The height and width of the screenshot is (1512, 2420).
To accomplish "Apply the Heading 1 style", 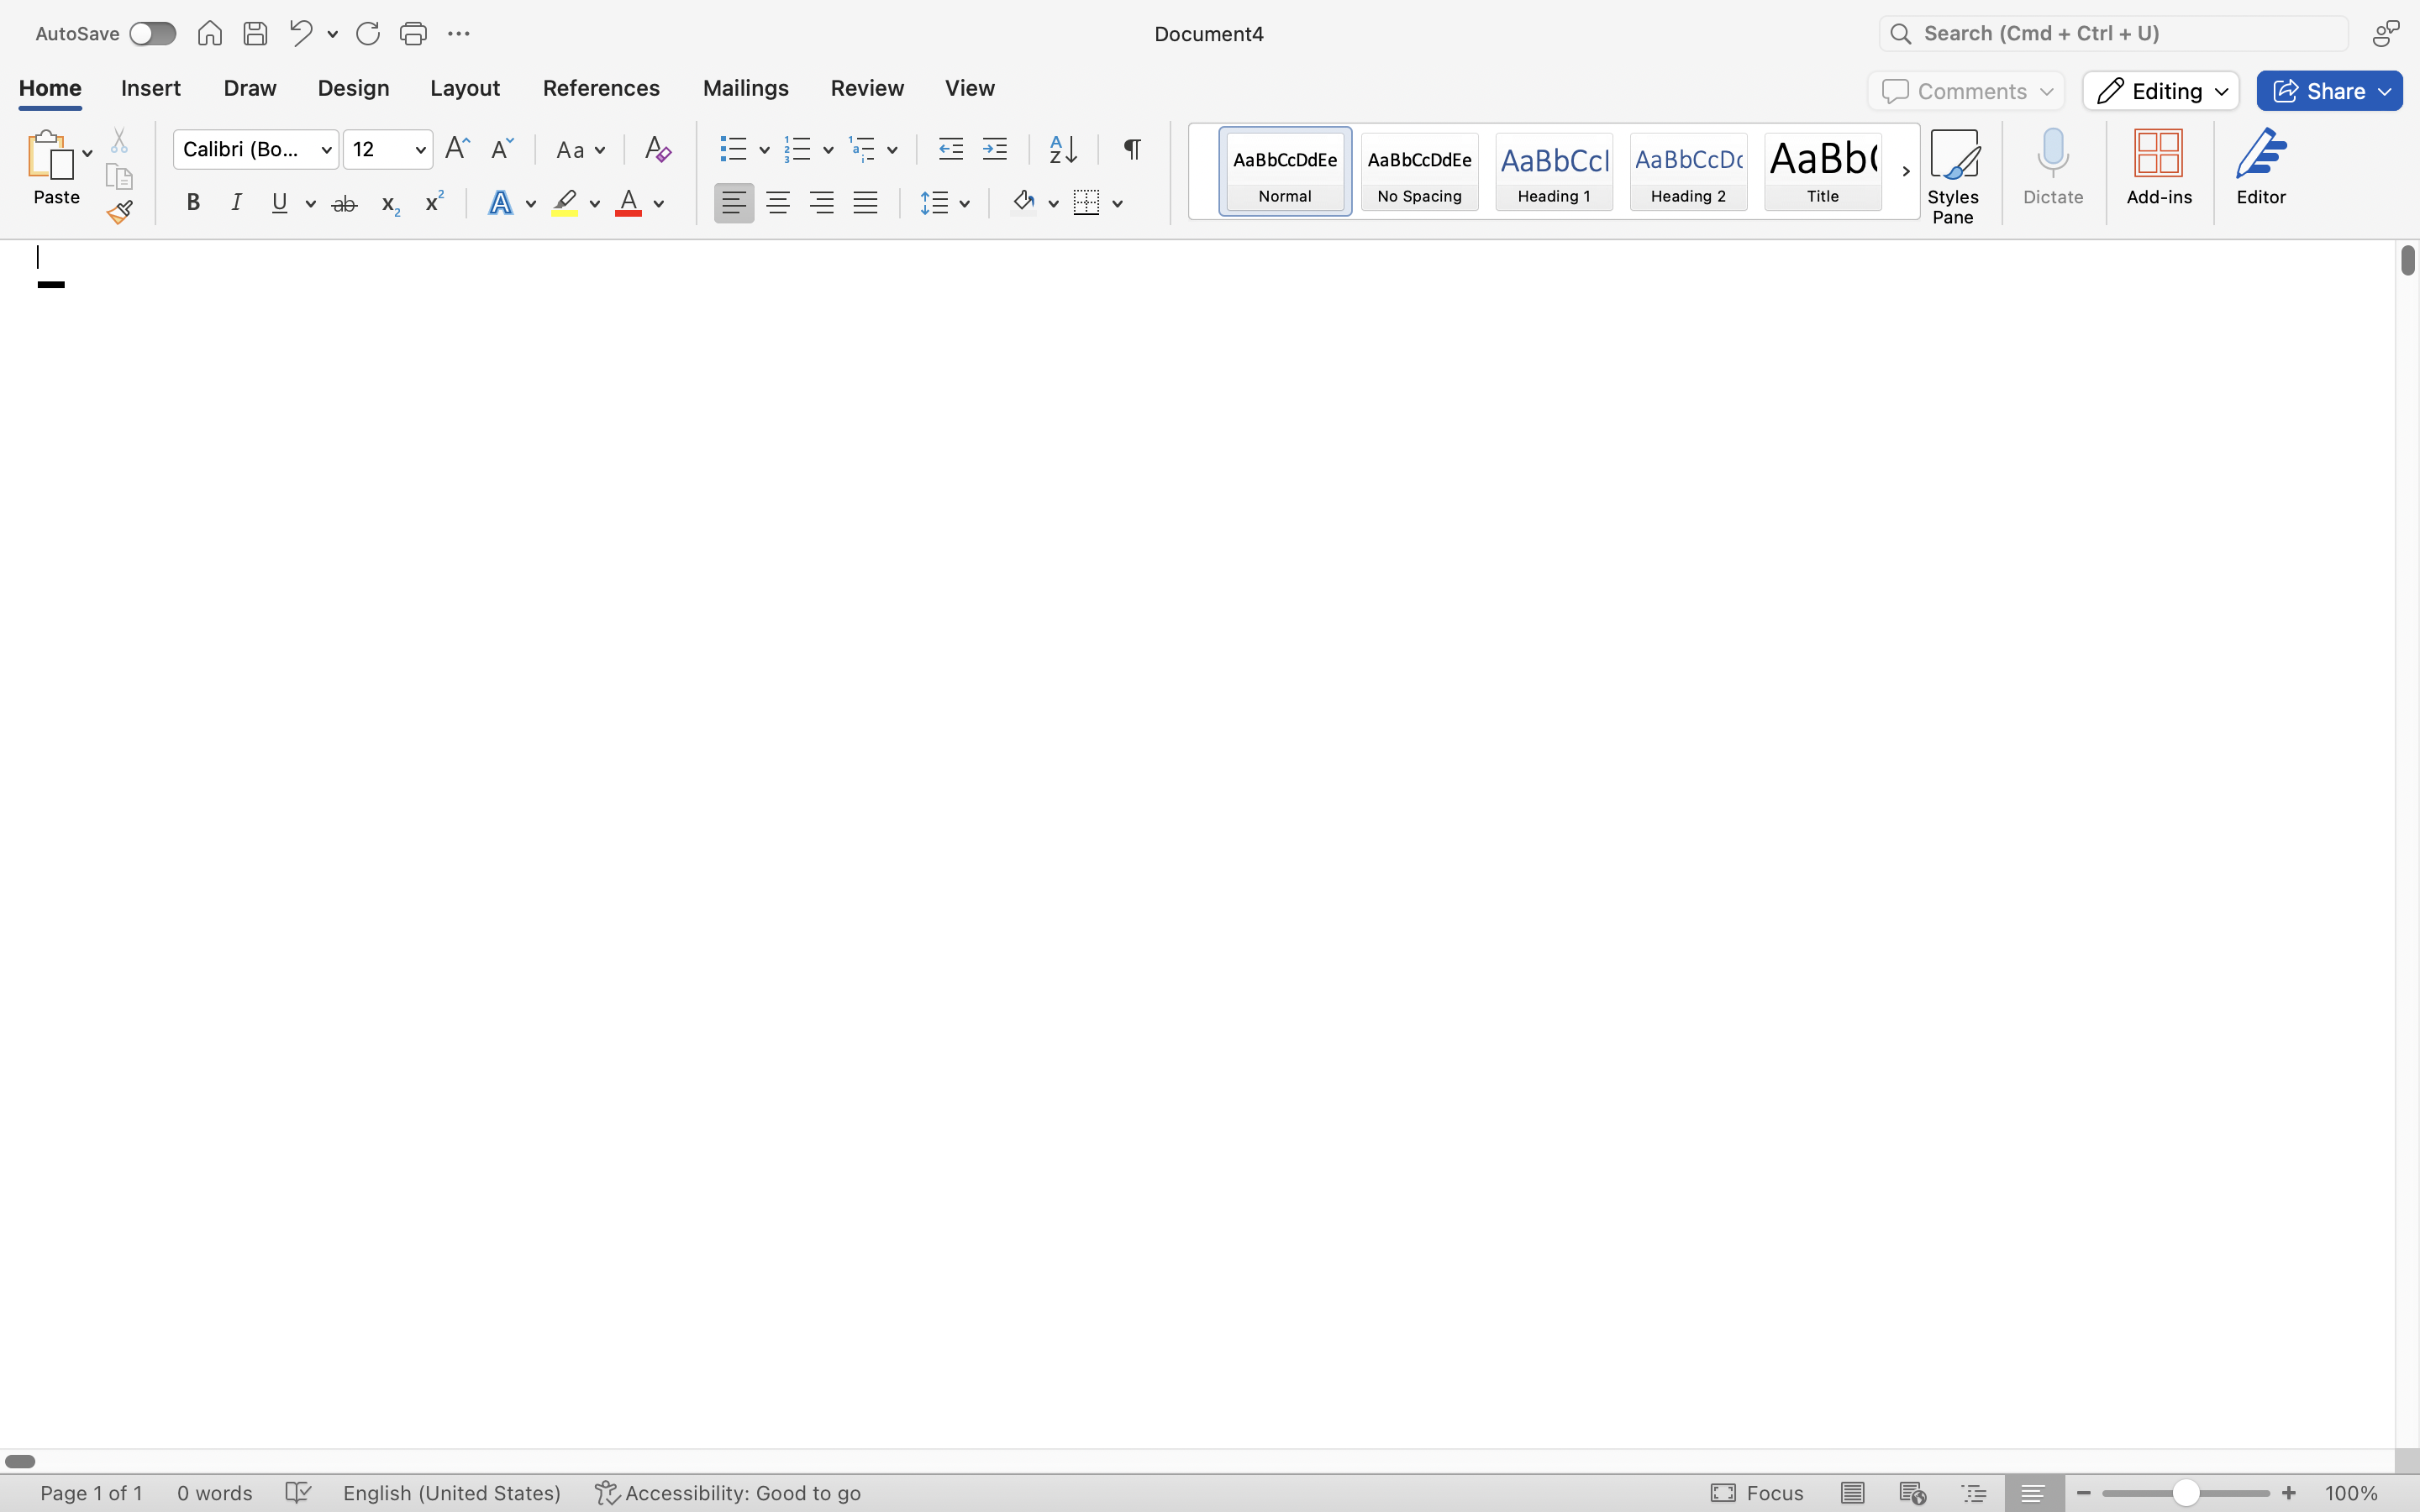I will tap(1553, 171).
